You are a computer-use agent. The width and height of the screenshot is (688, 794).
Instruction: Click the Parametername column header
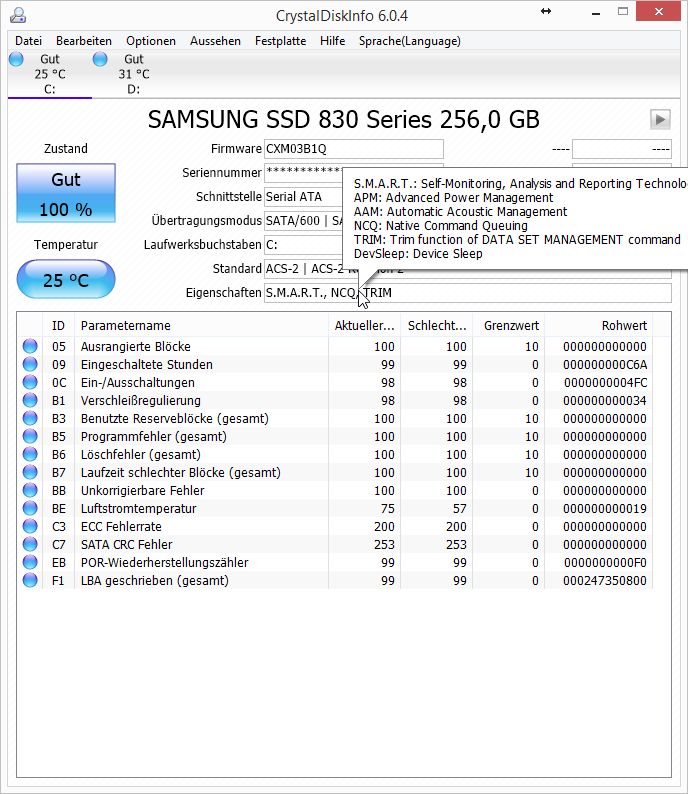pyautogui.click(x=201, y=326)
